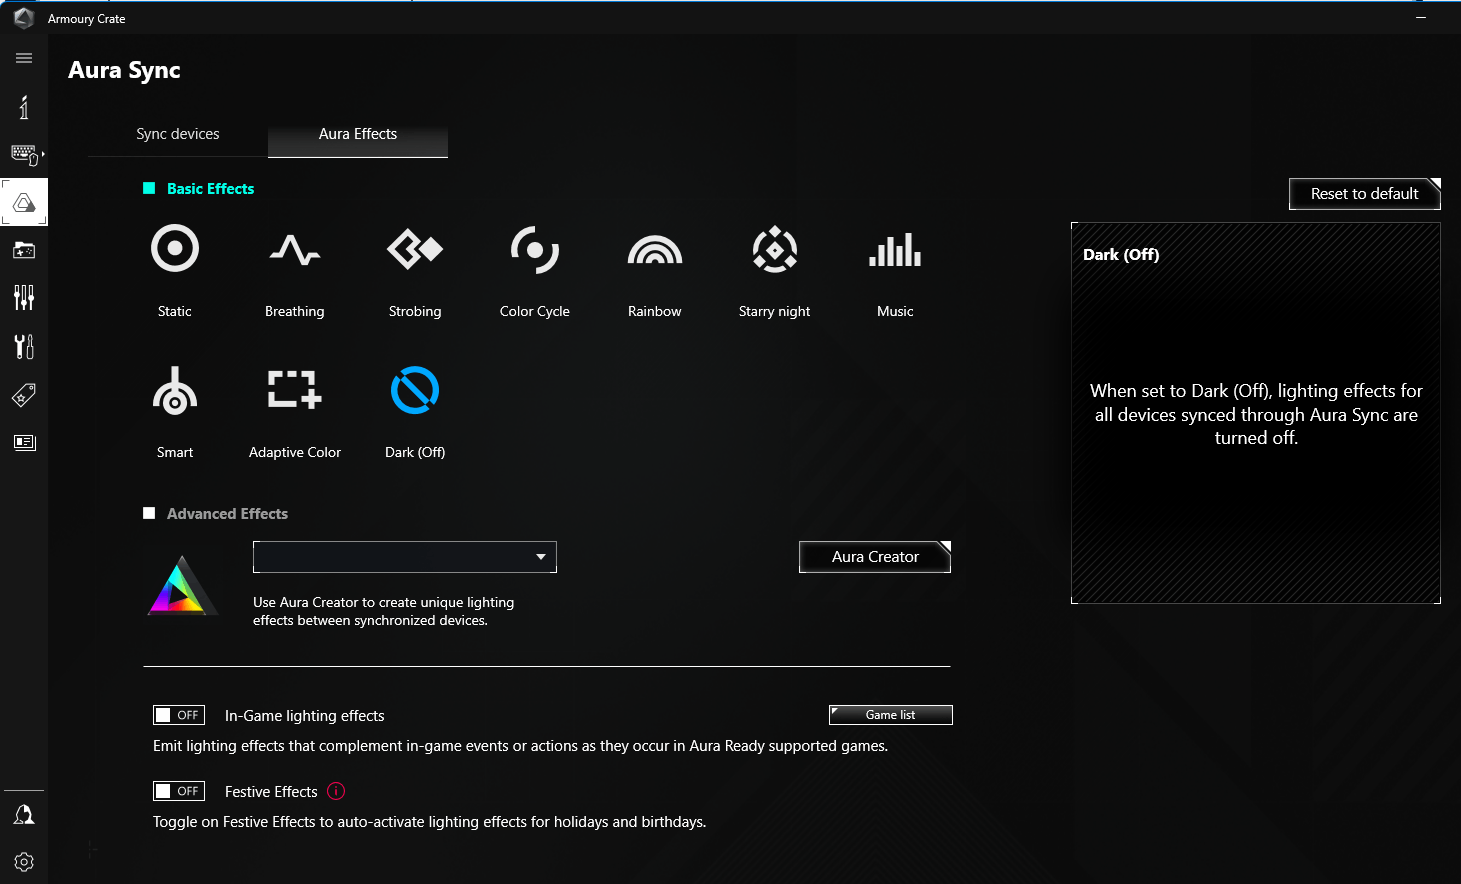Open the Aura Sync triangle icon in sidebar
Image resolution: width=1461 pixels, height=884 pixels.
tap(24, 203)
